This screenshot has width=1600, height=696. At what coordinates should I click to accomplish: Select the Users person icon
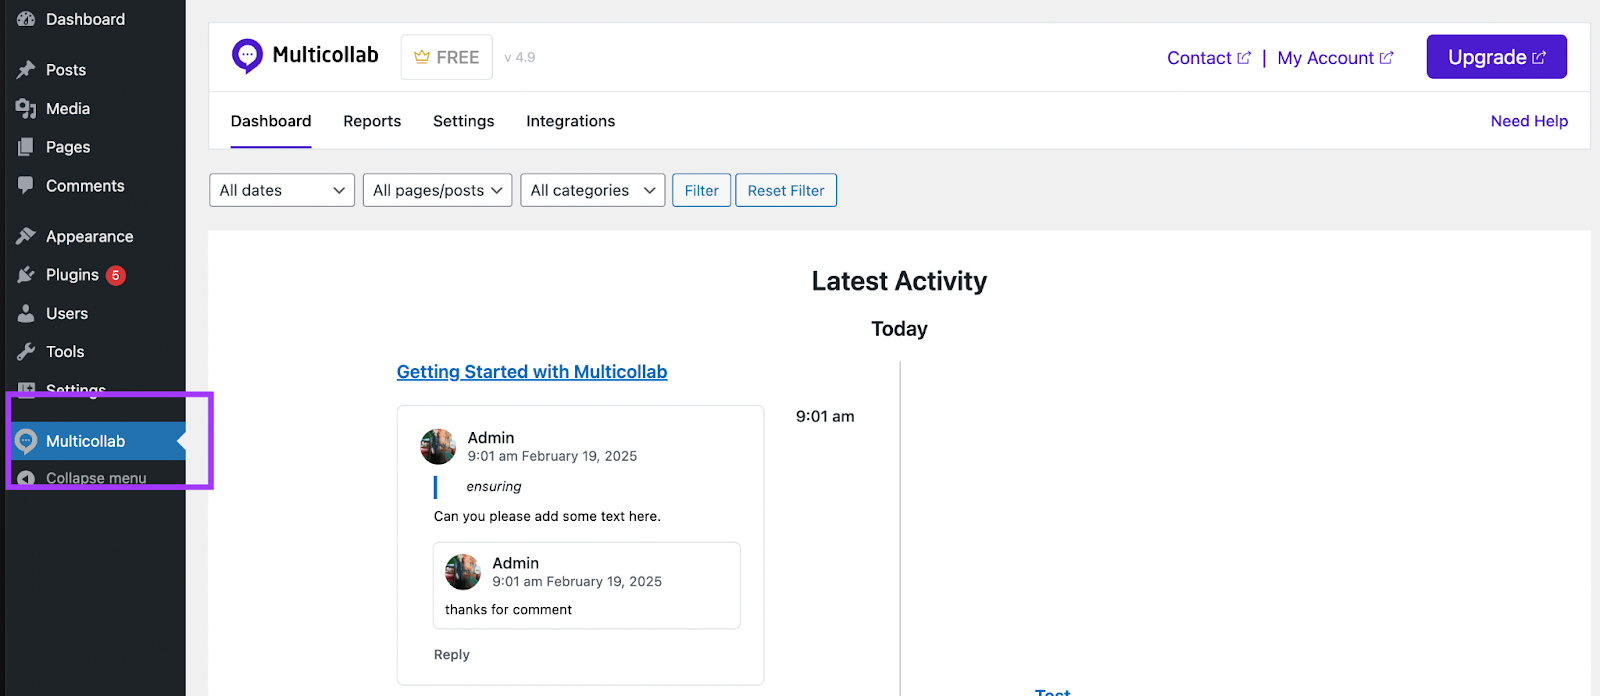[x=26, y=313]
